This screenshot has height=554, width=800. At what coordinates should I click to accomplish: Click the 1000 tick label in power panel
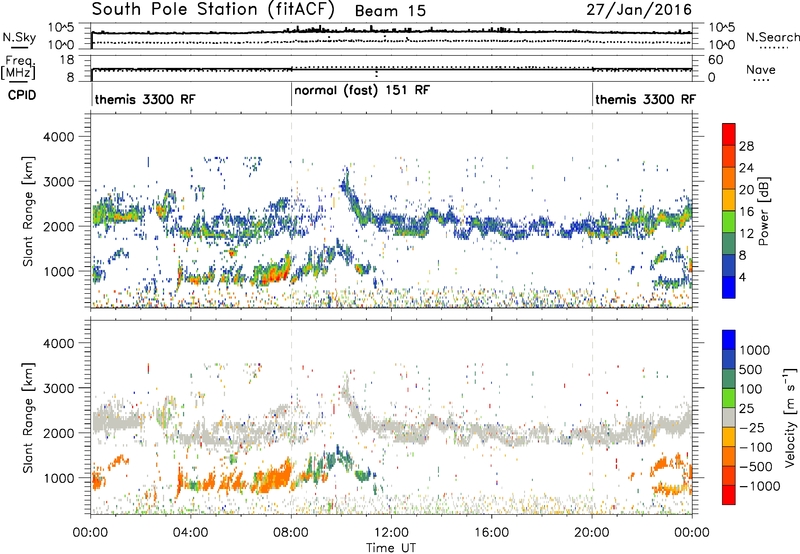click(x=58, y=271)
